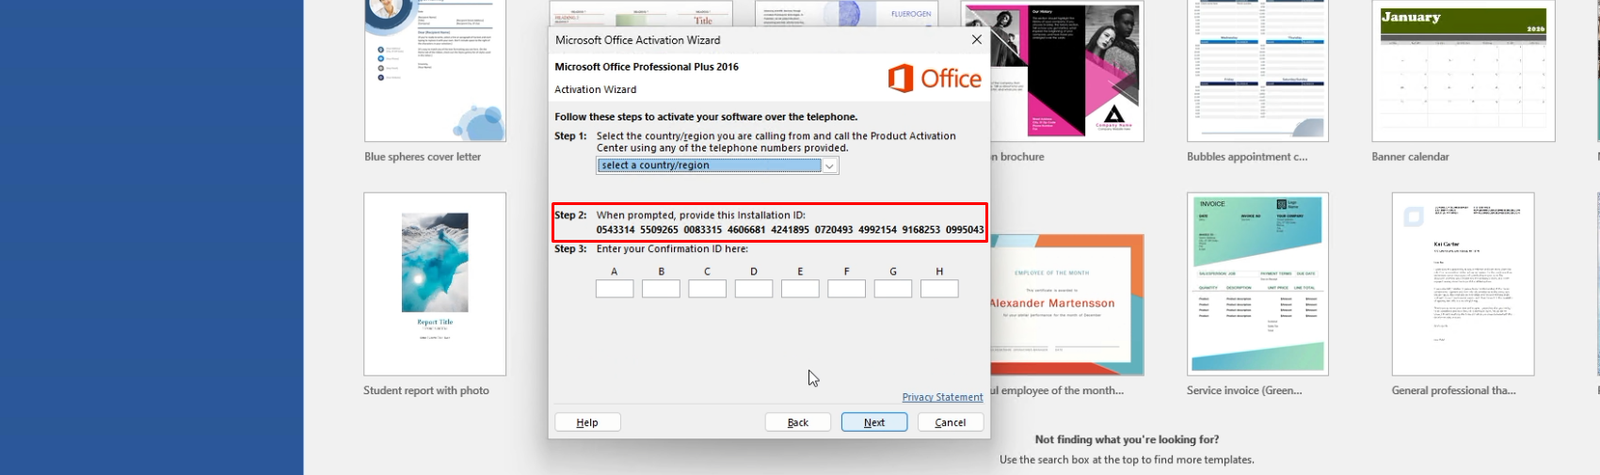The height and width of the screenshot is (475, 1600).
Task: Click Confirmation ID field A
Action: point(614,289)
